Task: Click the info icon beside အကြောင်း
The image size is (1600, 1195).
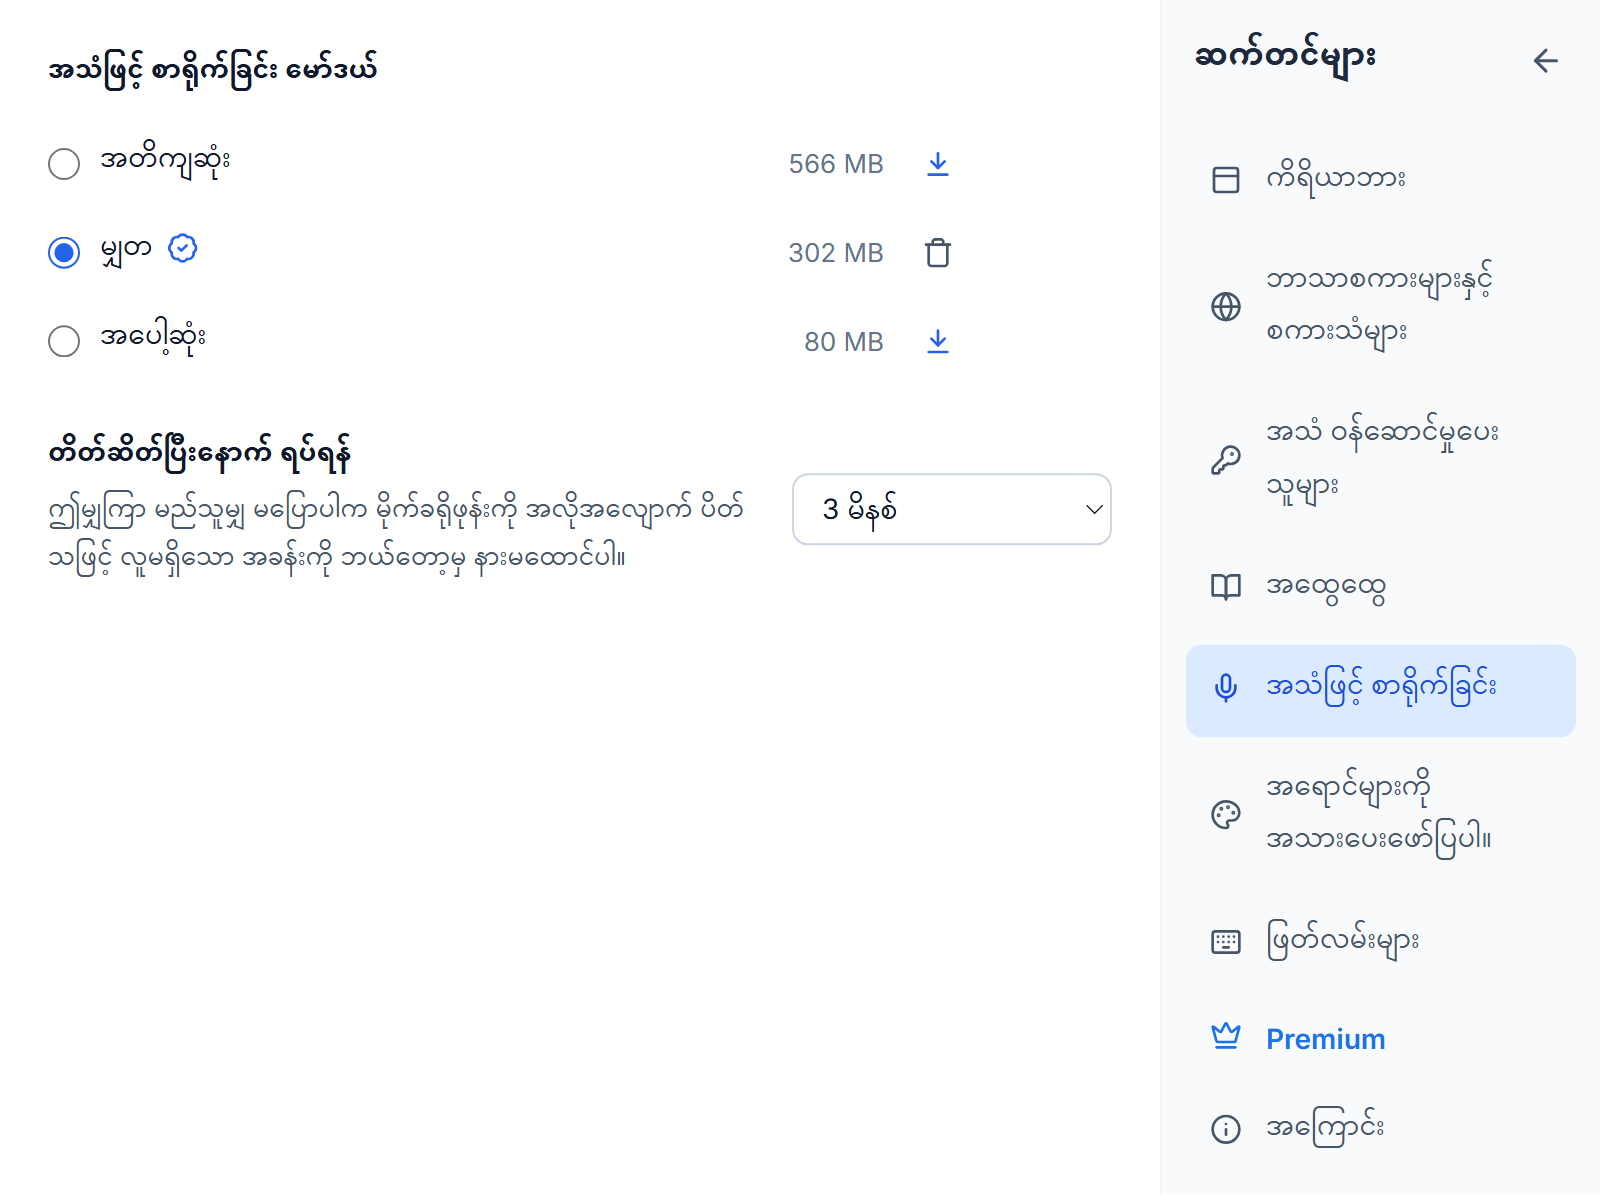Action: [x=1225, y=1129]
